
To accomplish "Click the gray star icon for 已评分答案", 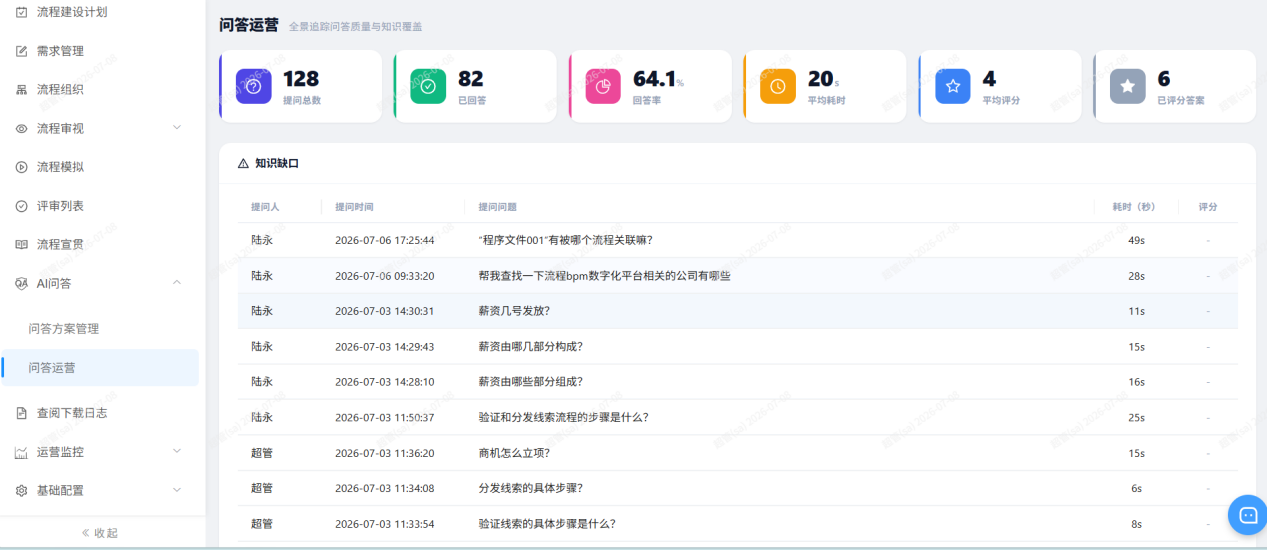I will coord(1128,86).
